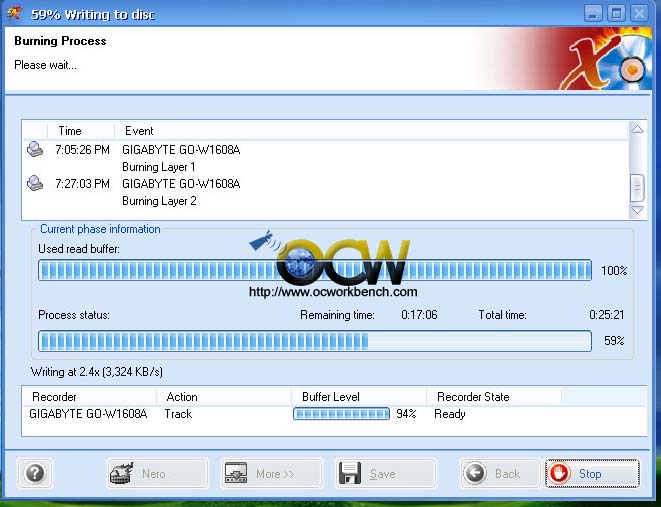Click the 'Current phase information' group label

click(x=100, y=229)
